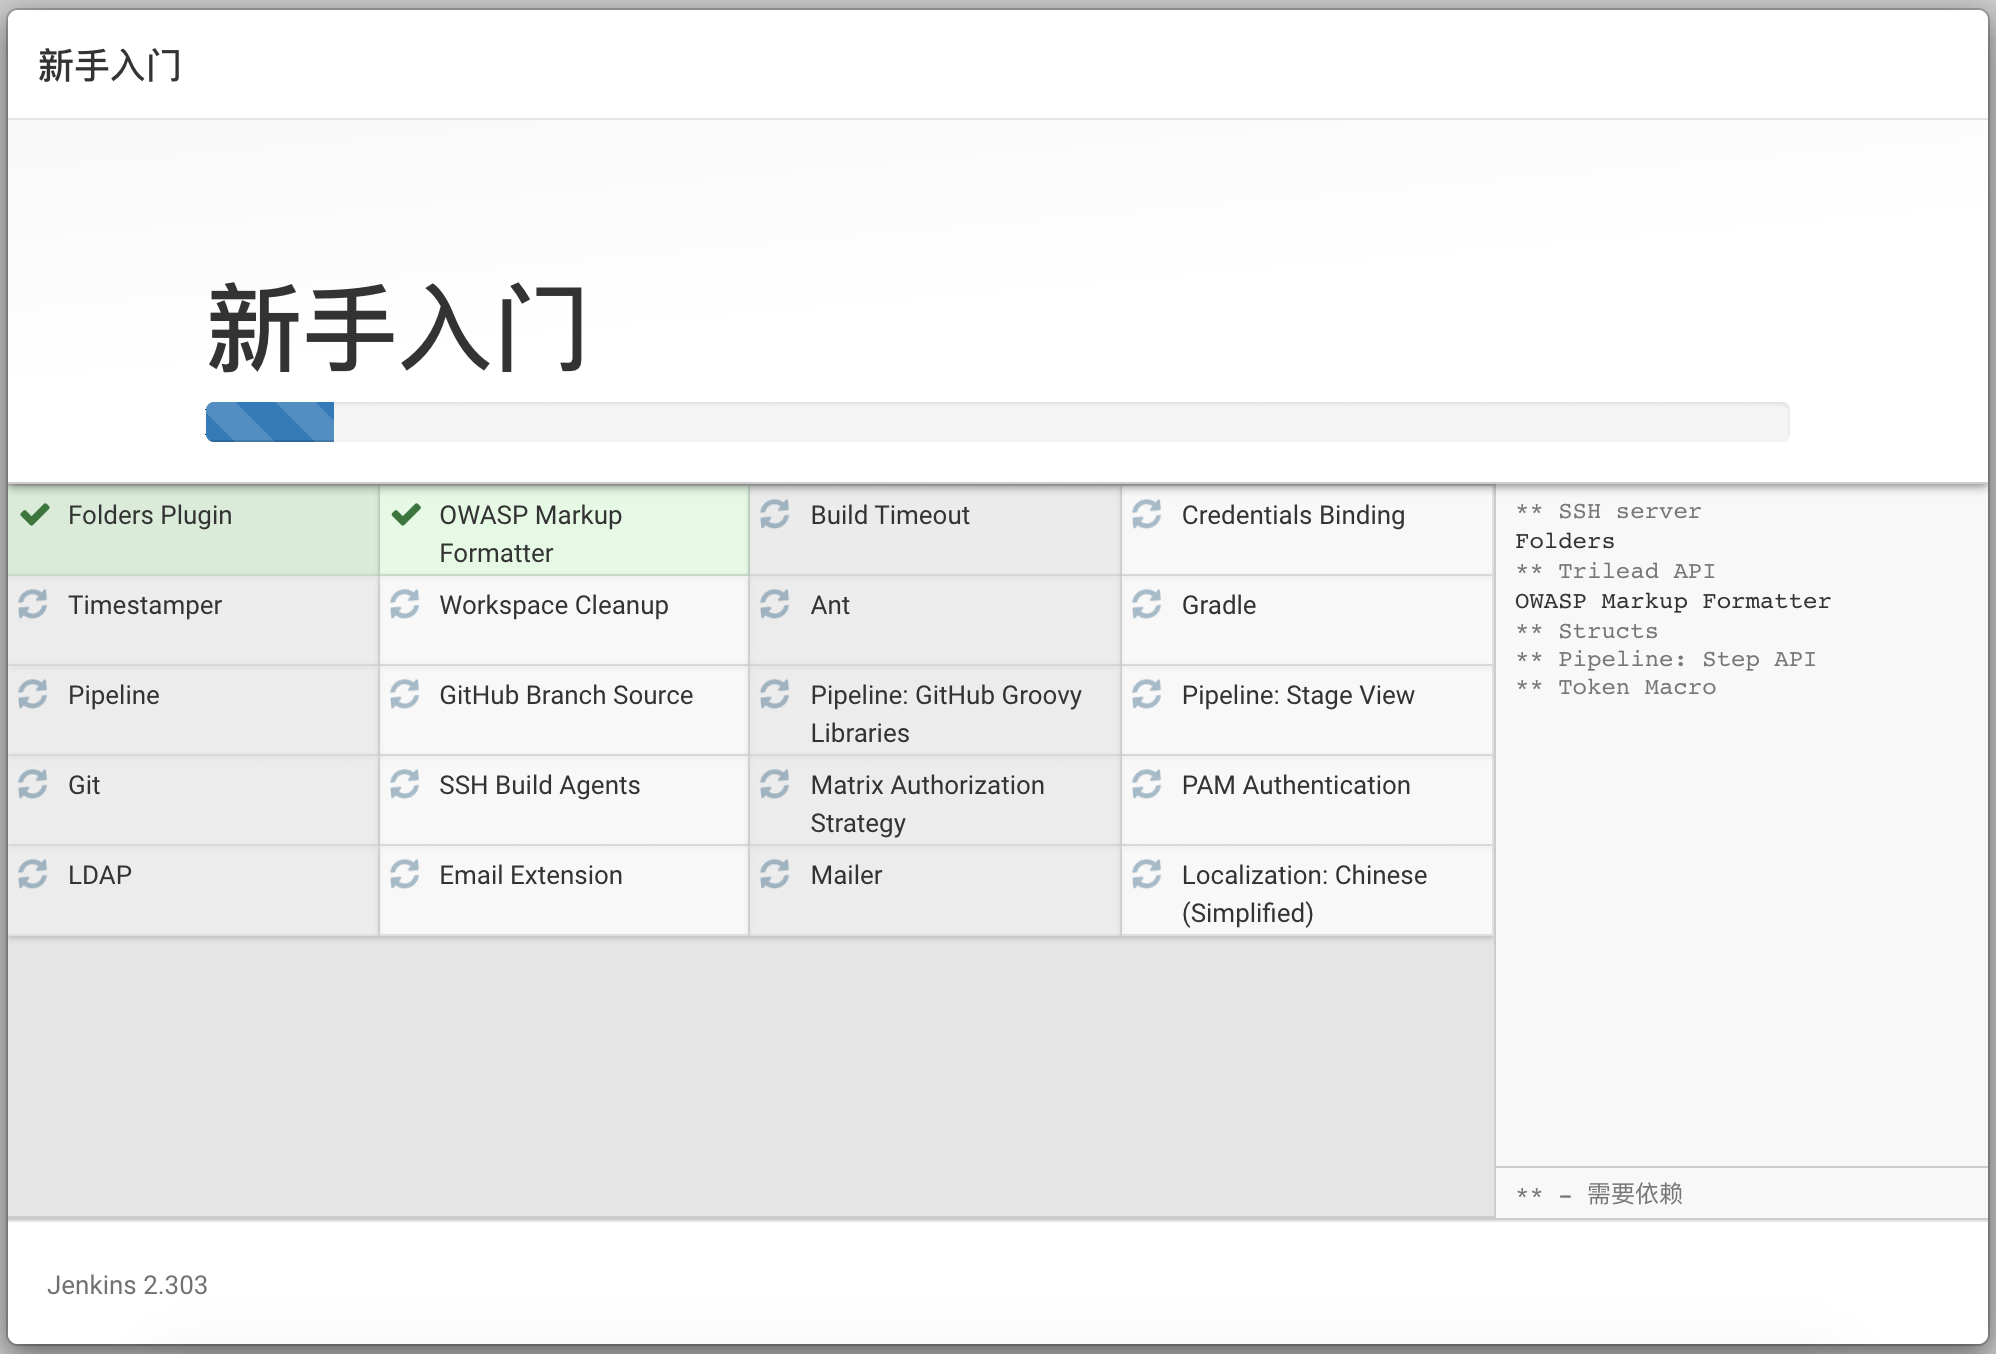Select the Folders Plugin label

[x=150, y=515]
